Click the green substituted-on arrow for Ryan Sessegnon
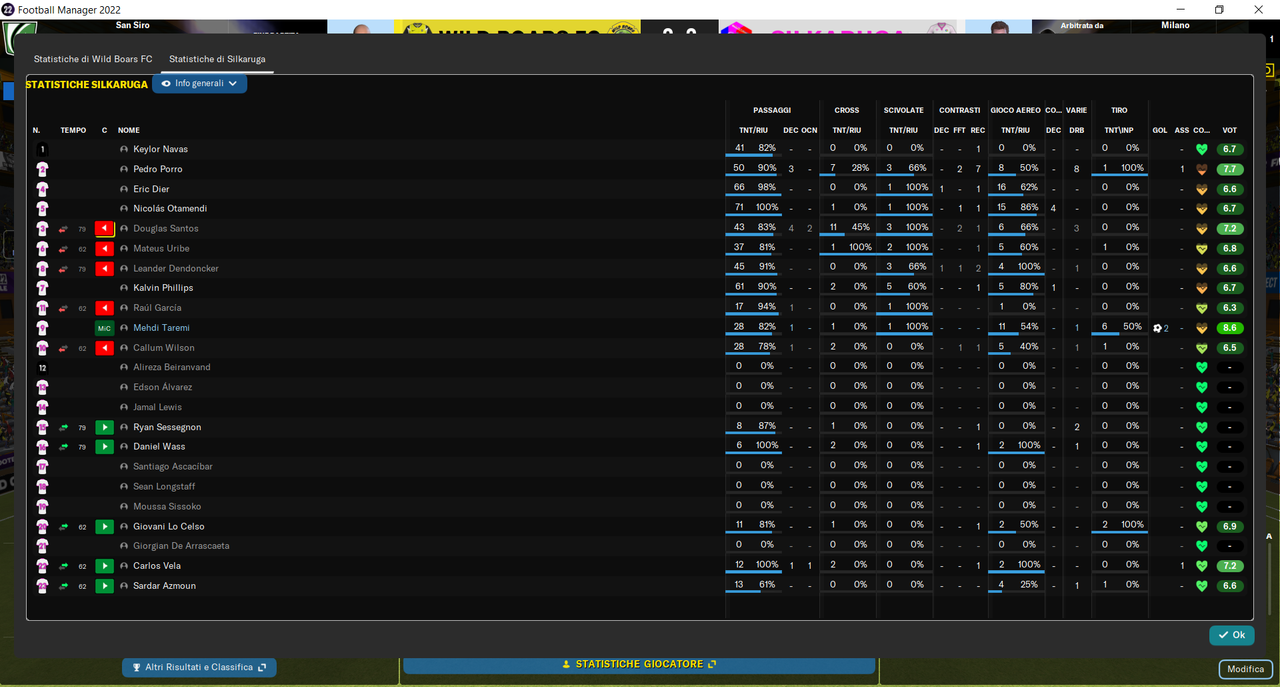Viewport: 1280px width, 687px height. (104, 427)
